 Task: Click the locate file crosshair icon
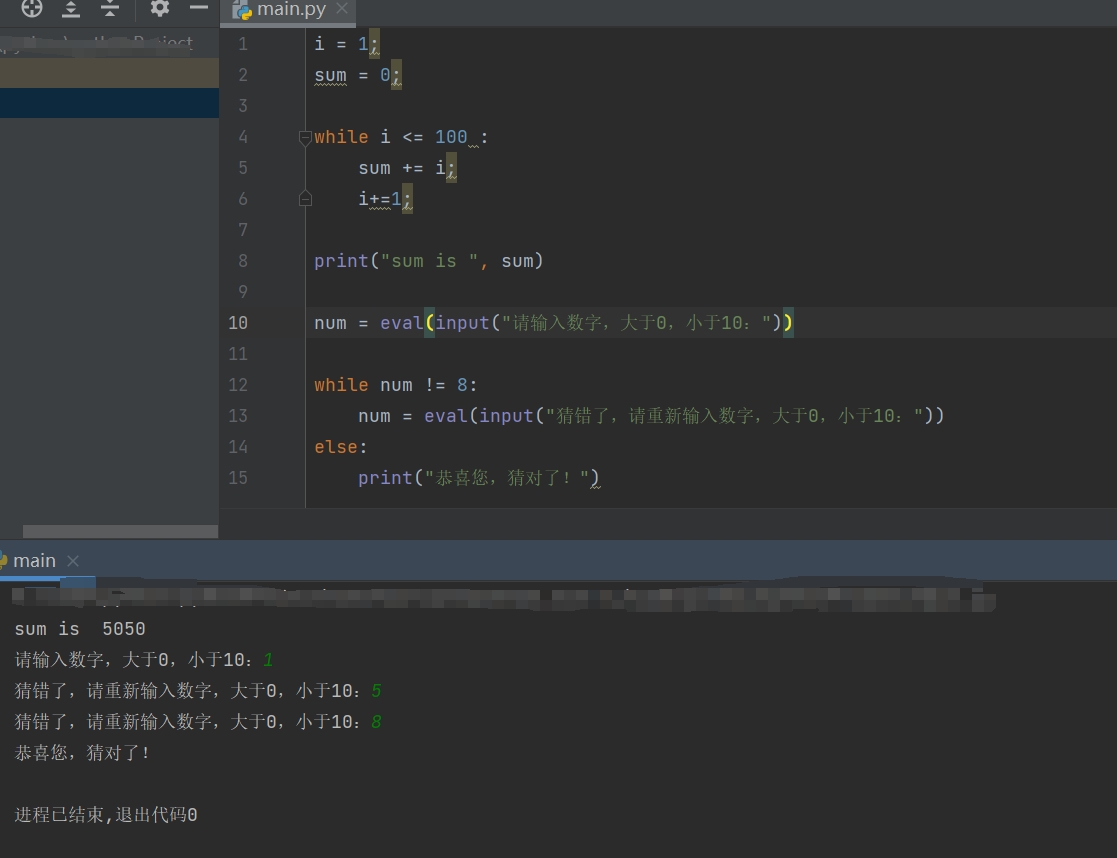point(32,9)
